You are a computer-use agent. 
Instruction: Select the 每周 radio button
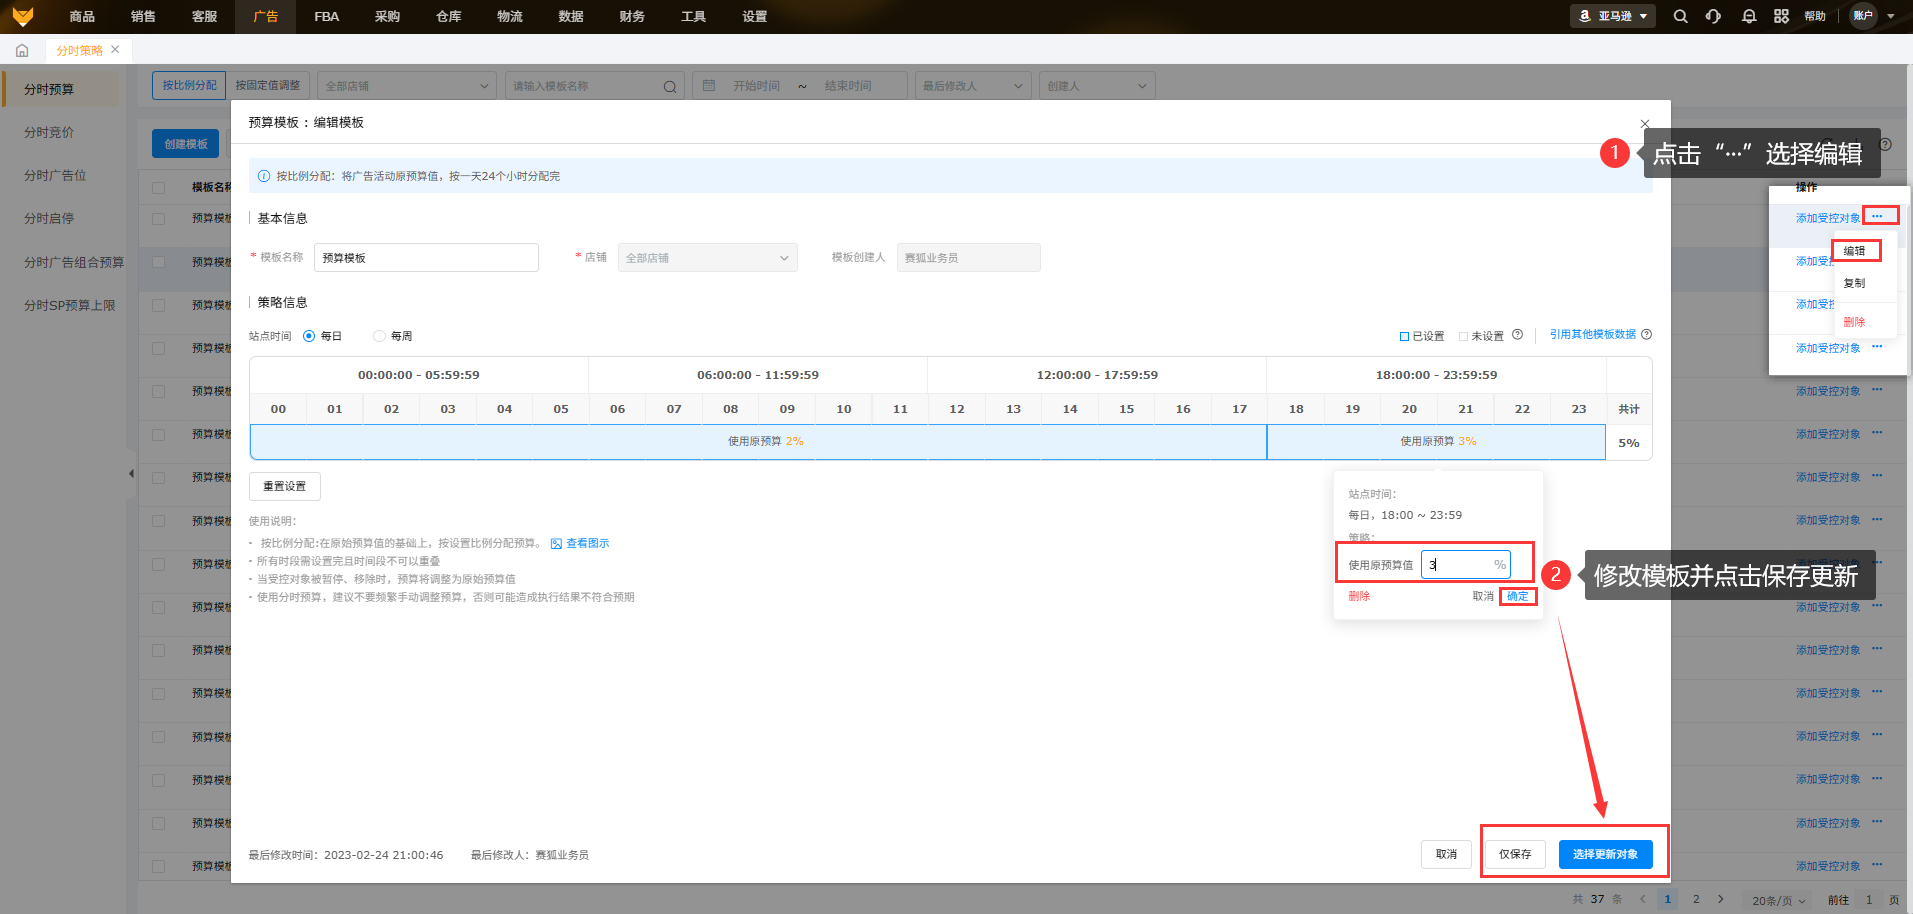pos(379,336)
